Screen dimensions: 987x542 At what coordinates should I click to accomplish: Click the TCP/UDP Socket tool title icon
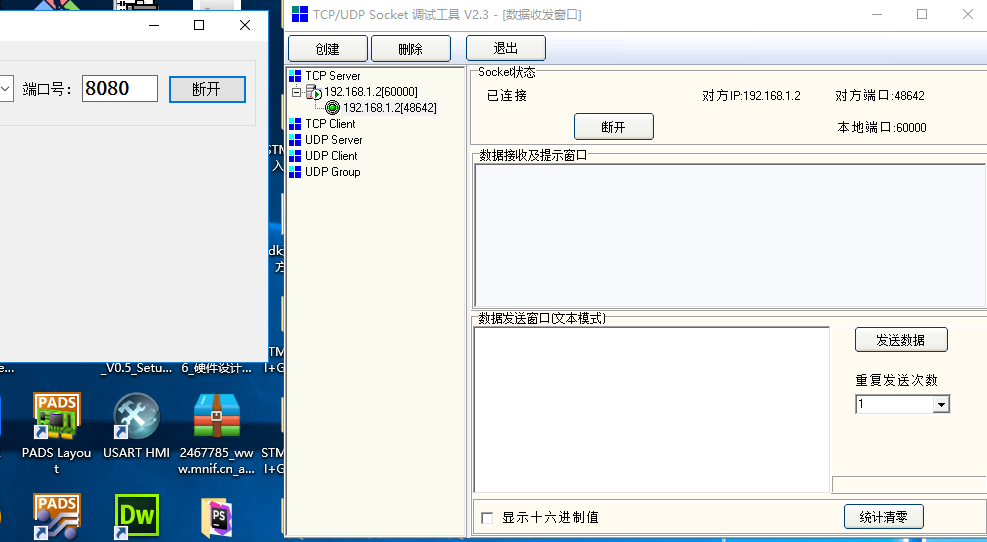pyautogui.click(x=300, y=14)
